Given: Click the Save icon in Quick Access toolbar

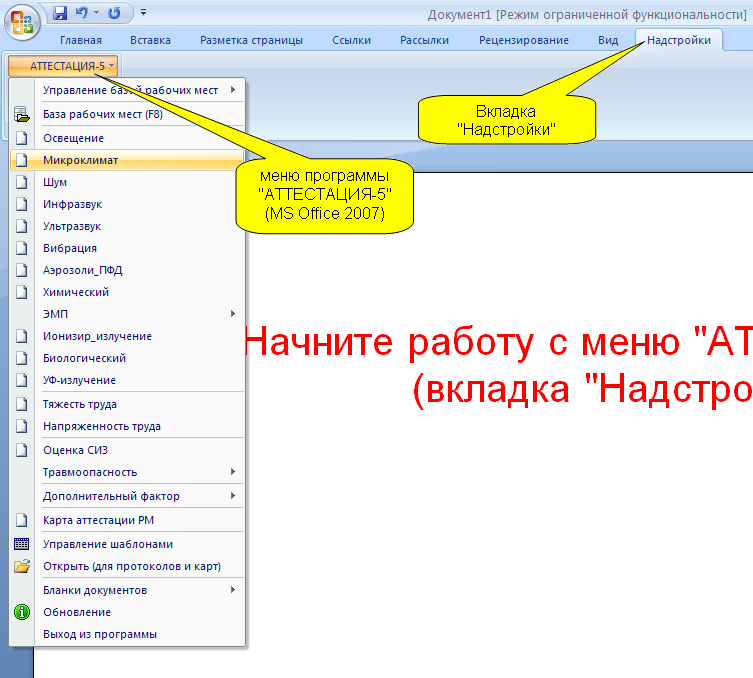Looking at the screenshot, I should tap(60, 12).
